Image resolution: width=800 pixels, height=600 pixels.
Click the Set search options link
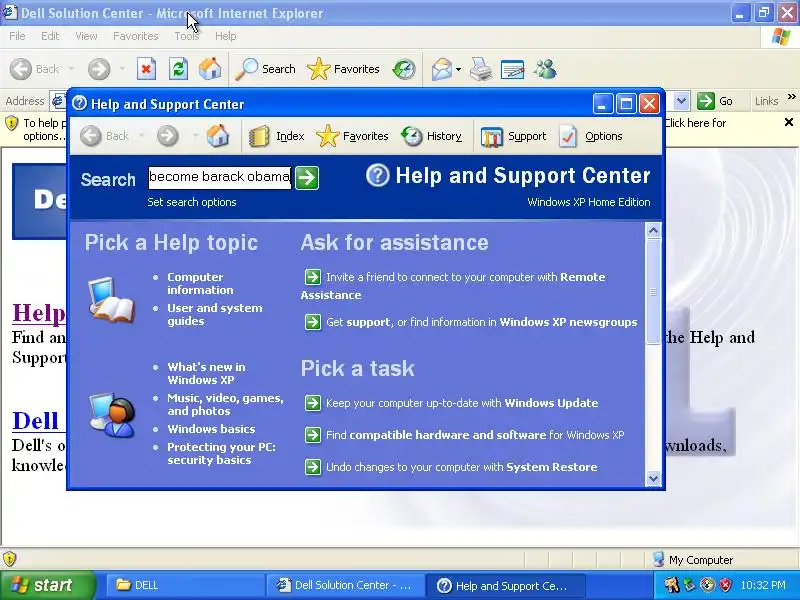coord(192,202)
